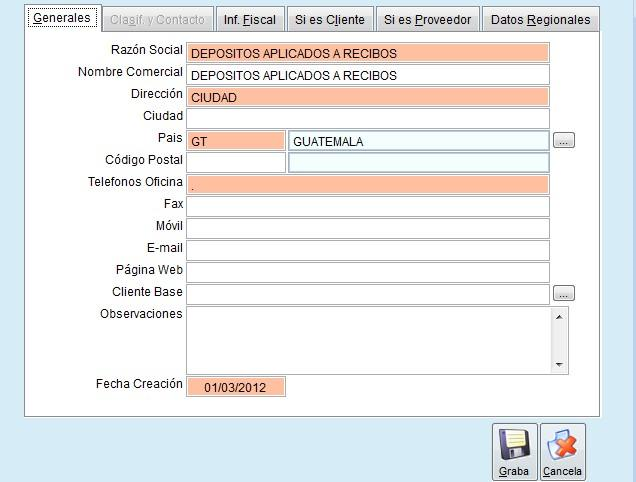Image resolution: width=636 pixels, height=482 pixels.
Task: Go to the Datos Regionales tab
Action: point(541,19)
